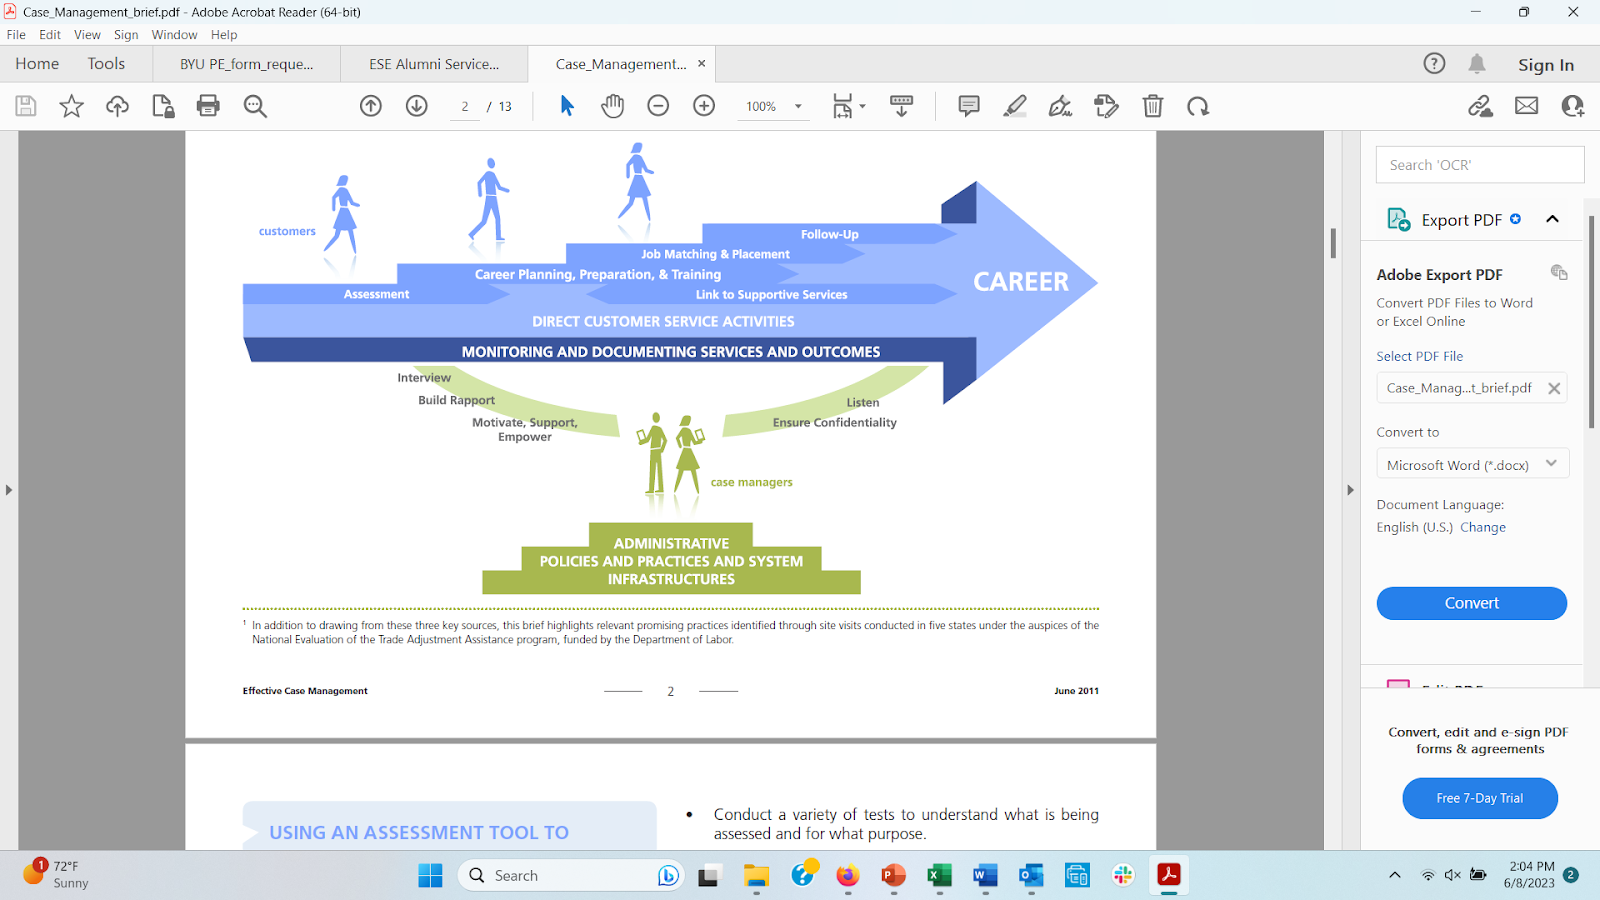The height and width of the screenshot is (900, 1600).
Task: Open the View menu
Action: pos(87,35)
